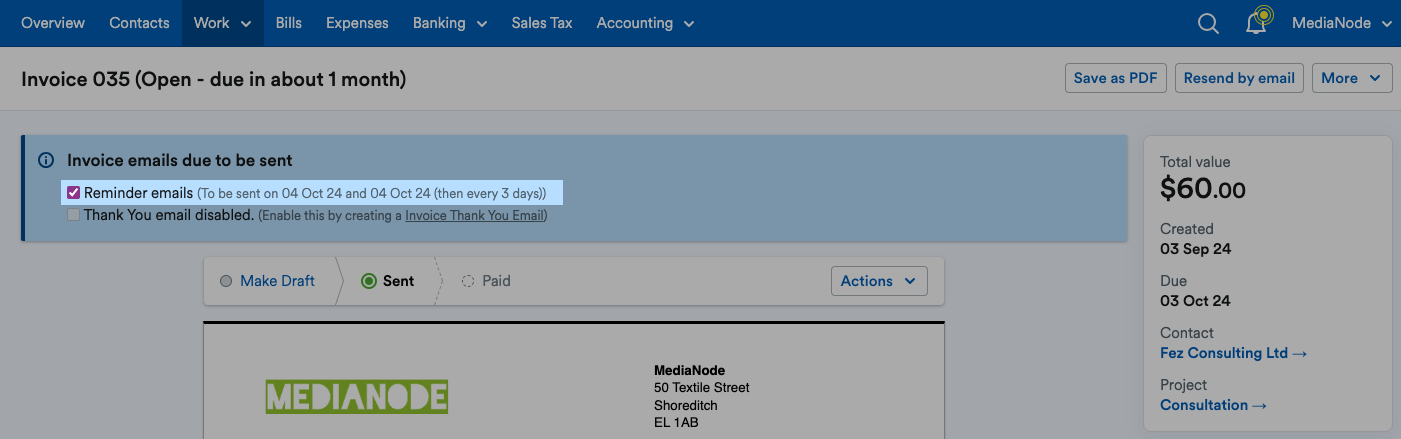Click Resend by email button
This screenshot has height=439, width=1401.
click(x=1239, y=78)
